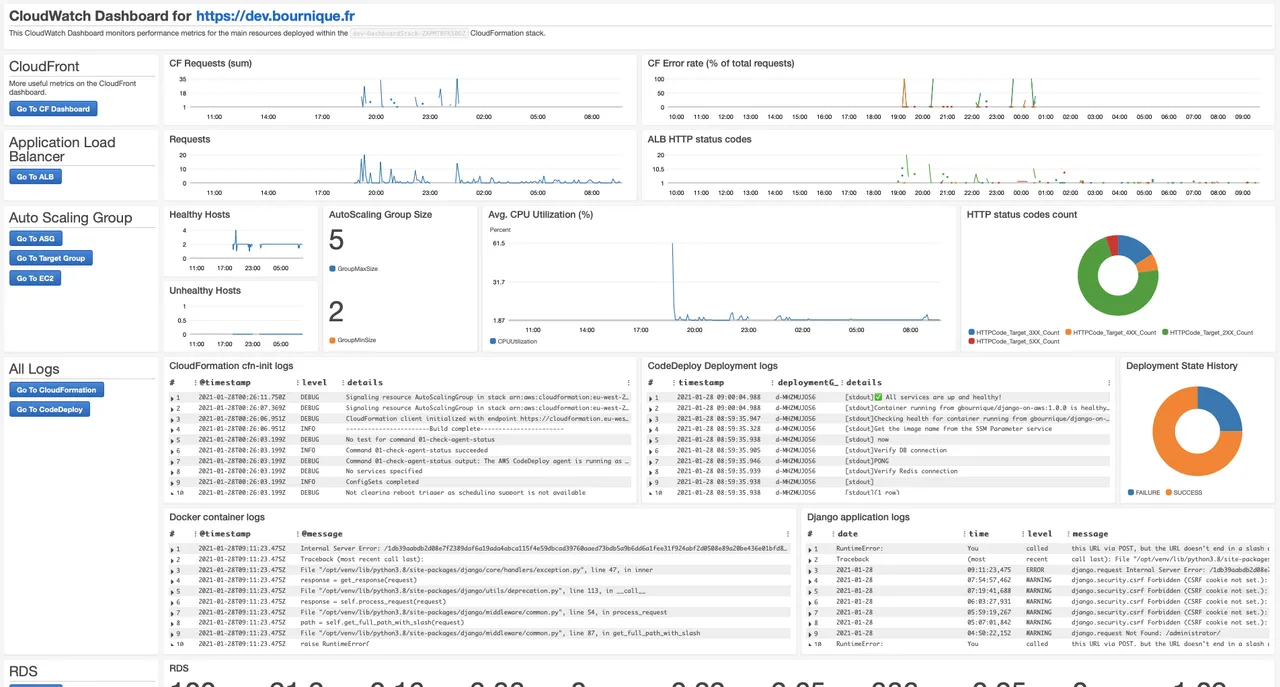Screen dimensions: 1280x687
Task: Expand row 1 in Docker container logs
Action: [x=172, y=549]
